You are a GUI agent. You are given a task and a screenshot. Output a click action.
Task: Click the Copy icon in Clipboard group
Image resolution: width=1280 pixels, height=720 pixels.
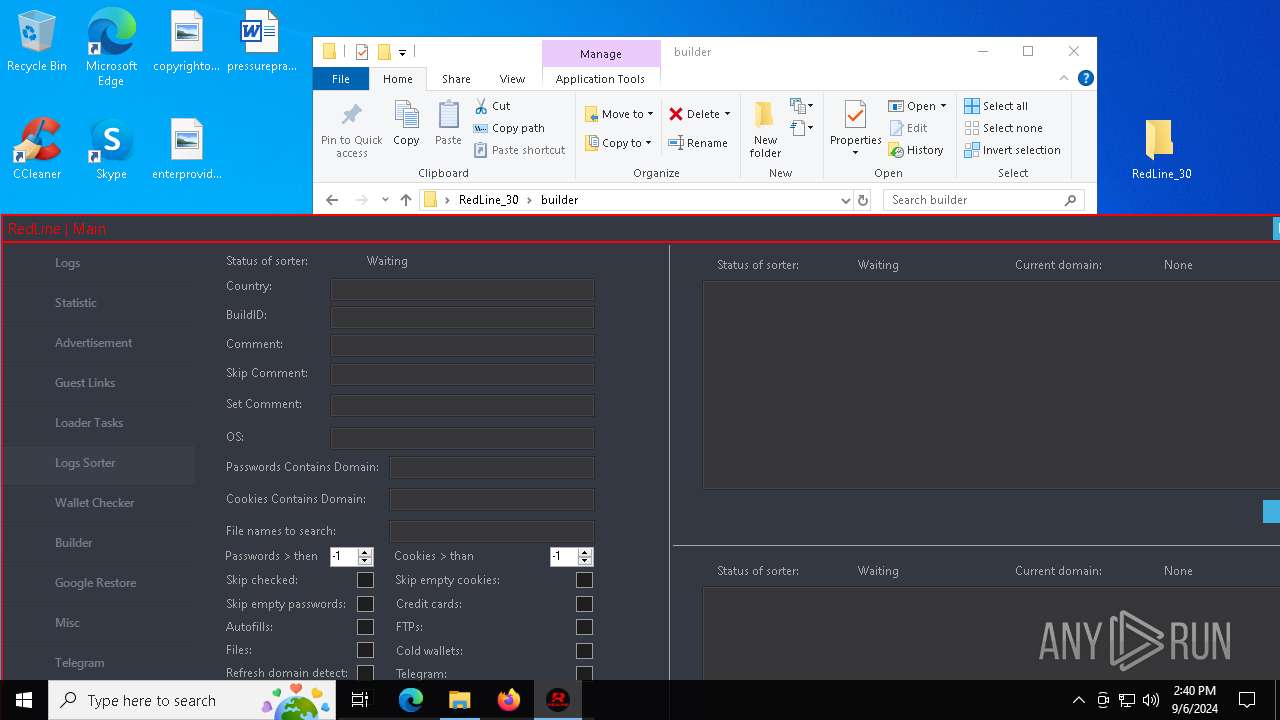(x=406, y=116)
